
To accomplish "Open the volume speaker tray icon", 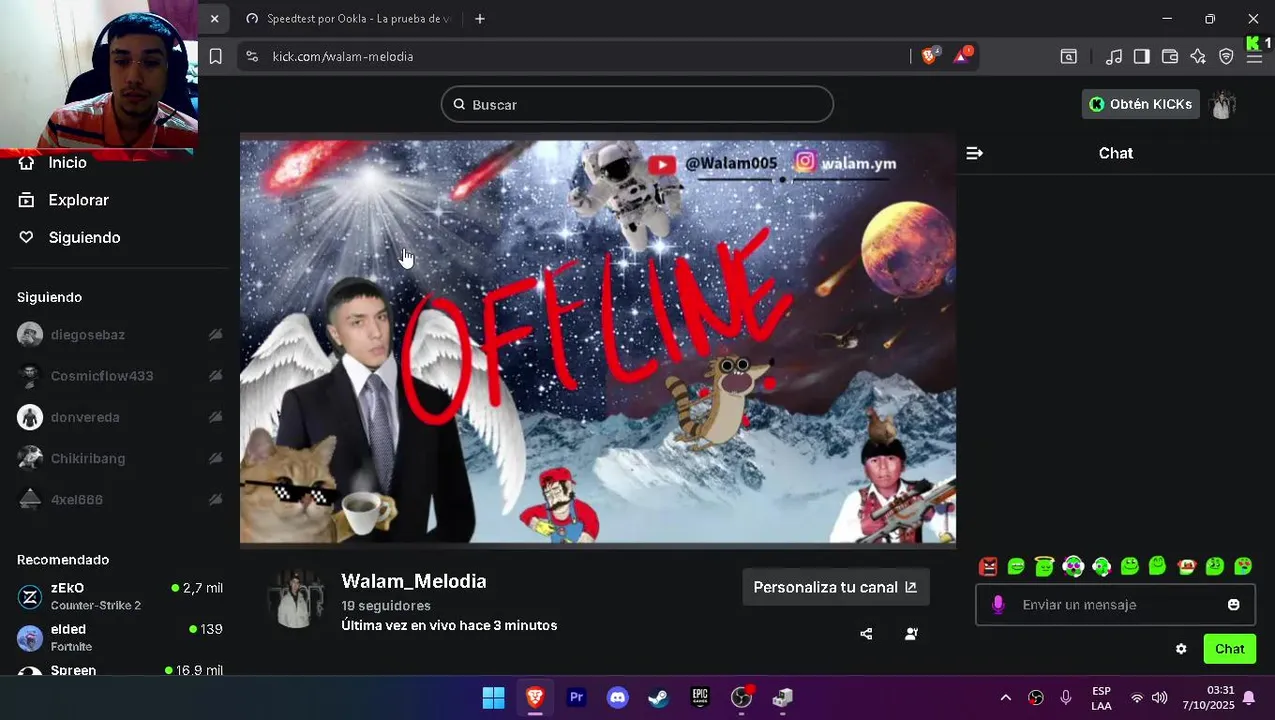I will (1159, 698).
